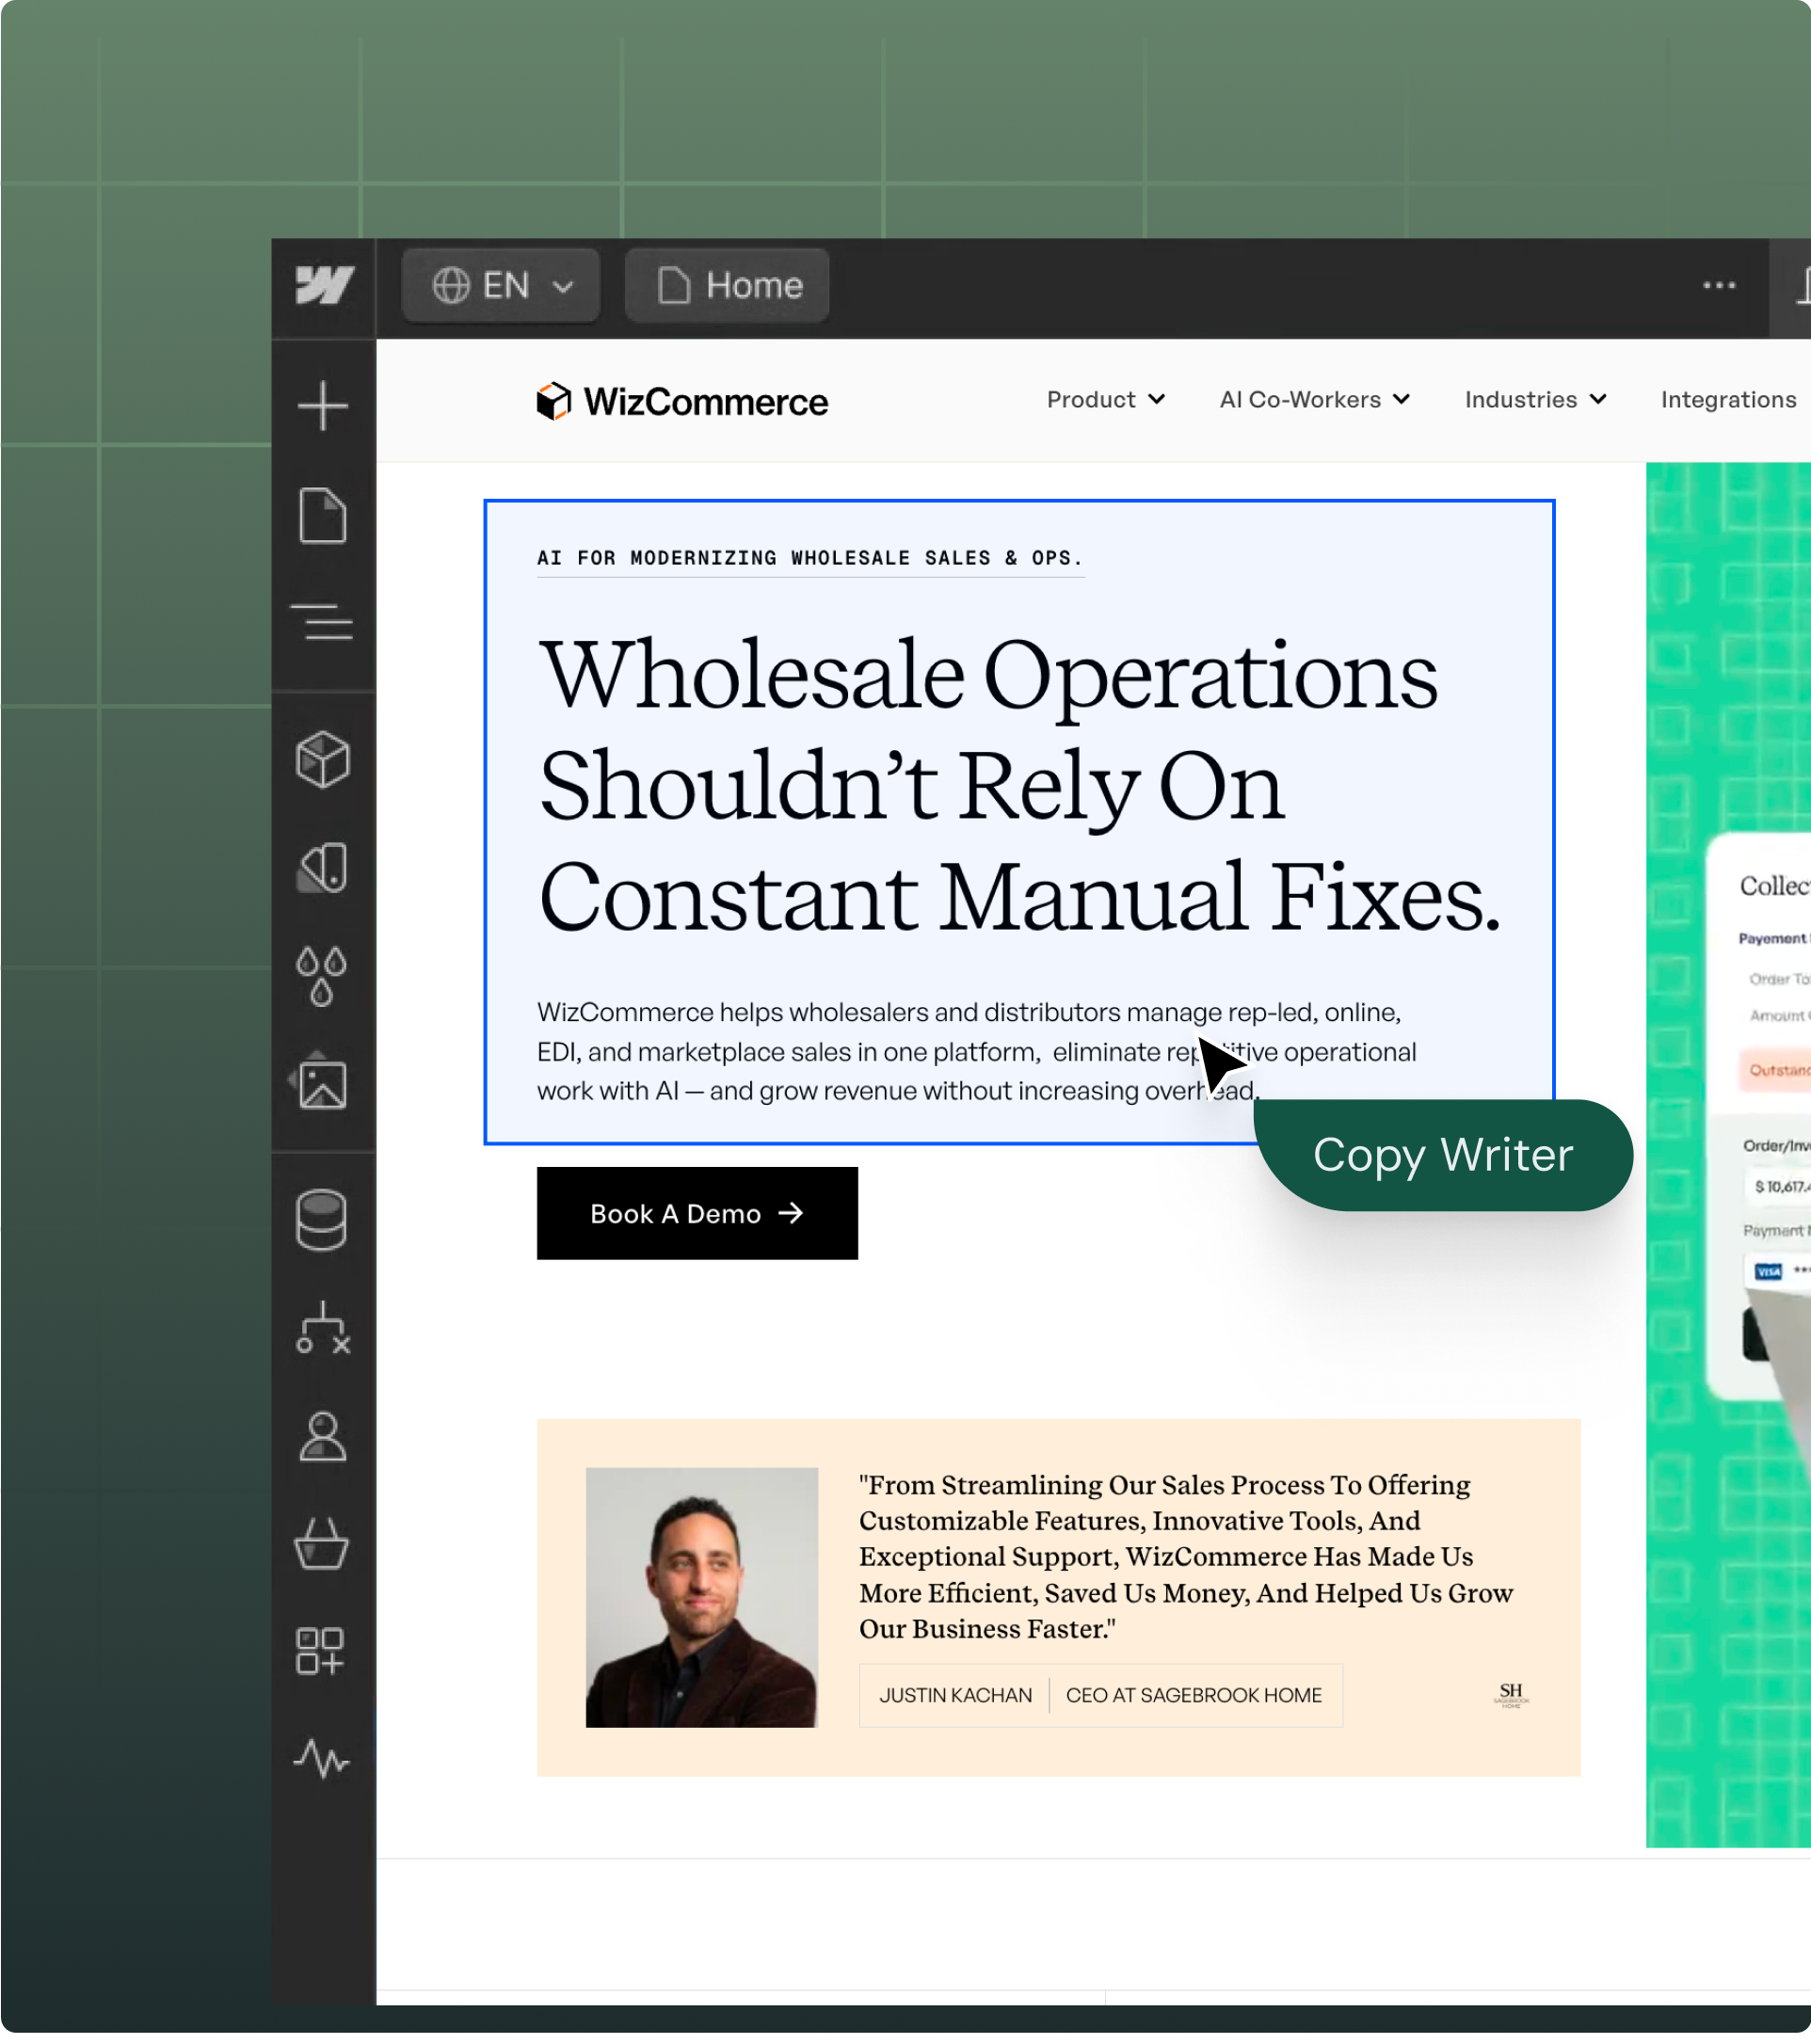The image size is (1811, 2044).
Task: Click the WizCommerce logo
Action: coord(682,402)
